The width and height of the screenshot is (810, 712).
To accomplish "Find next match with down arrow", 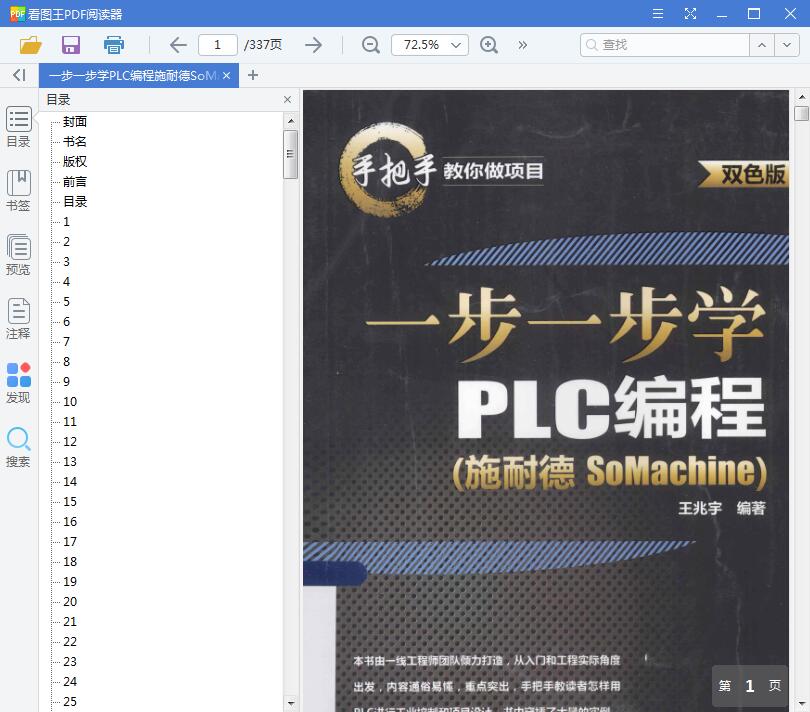I will tap(787, 45).
